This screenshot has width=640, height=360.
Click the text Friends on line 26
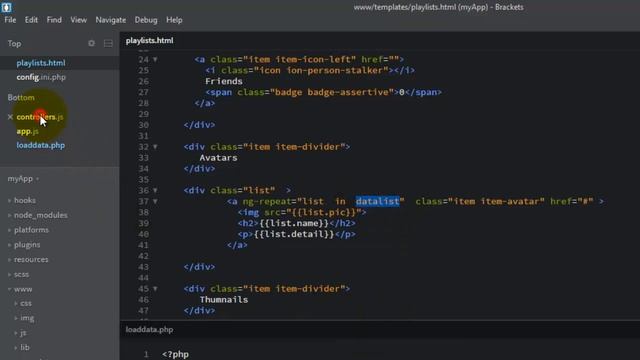224,81
